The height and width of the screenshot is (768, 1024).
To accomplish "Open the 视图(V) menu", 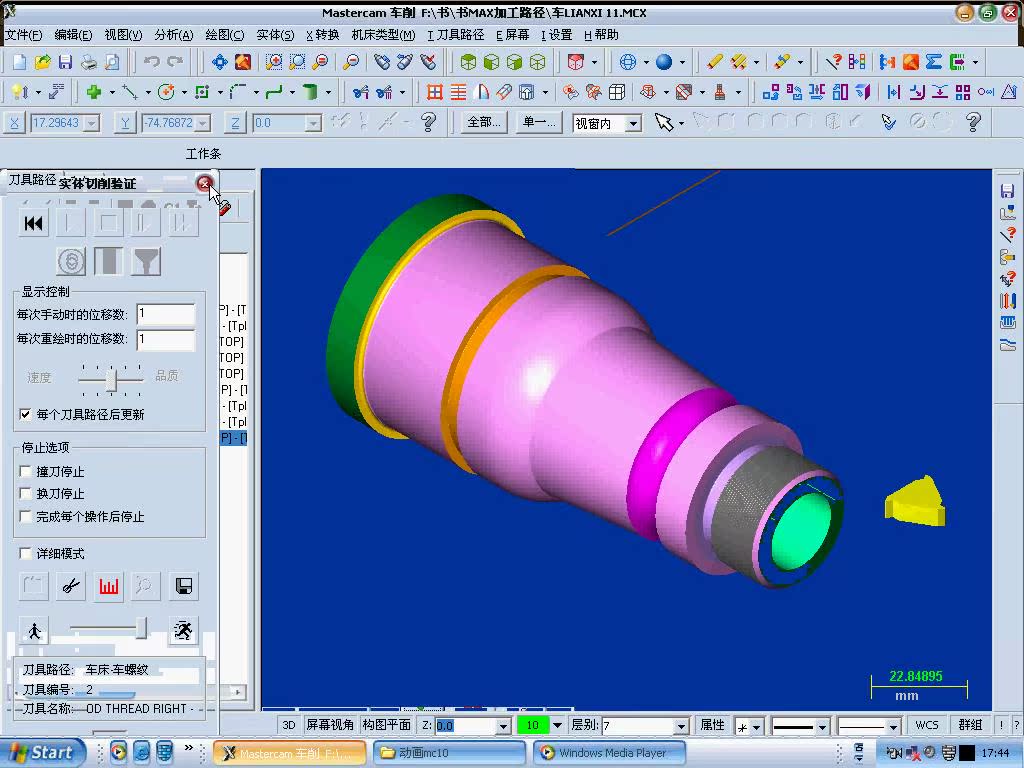I will tap(123, 35).
